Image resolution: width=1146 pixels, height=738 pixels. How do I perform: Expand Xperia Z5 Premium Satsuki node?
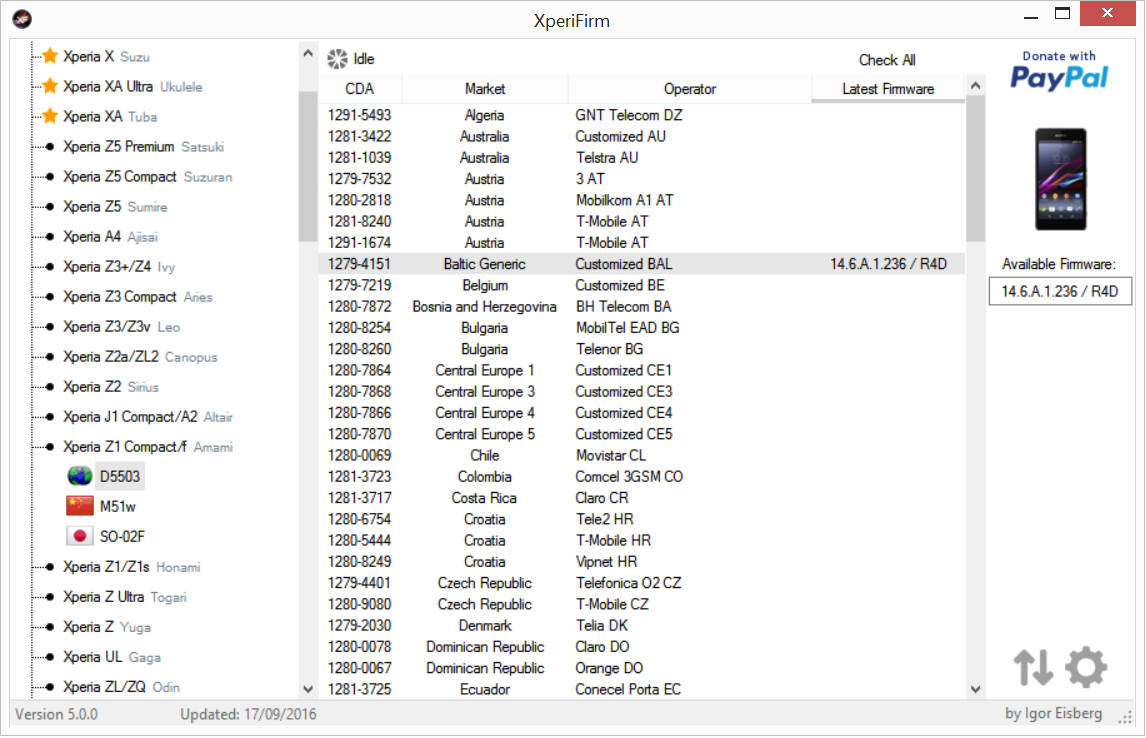point(50,147)
